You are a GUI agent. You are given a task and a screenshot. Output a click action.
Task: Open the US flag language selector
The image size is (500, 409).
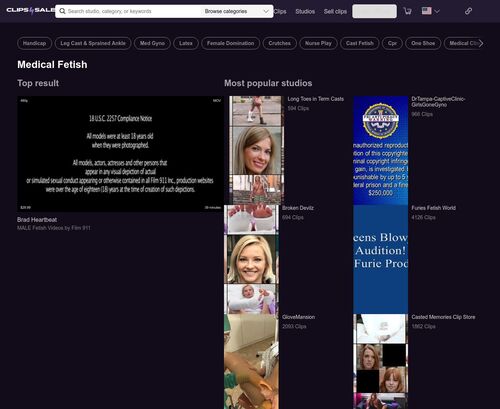point(430,11)
